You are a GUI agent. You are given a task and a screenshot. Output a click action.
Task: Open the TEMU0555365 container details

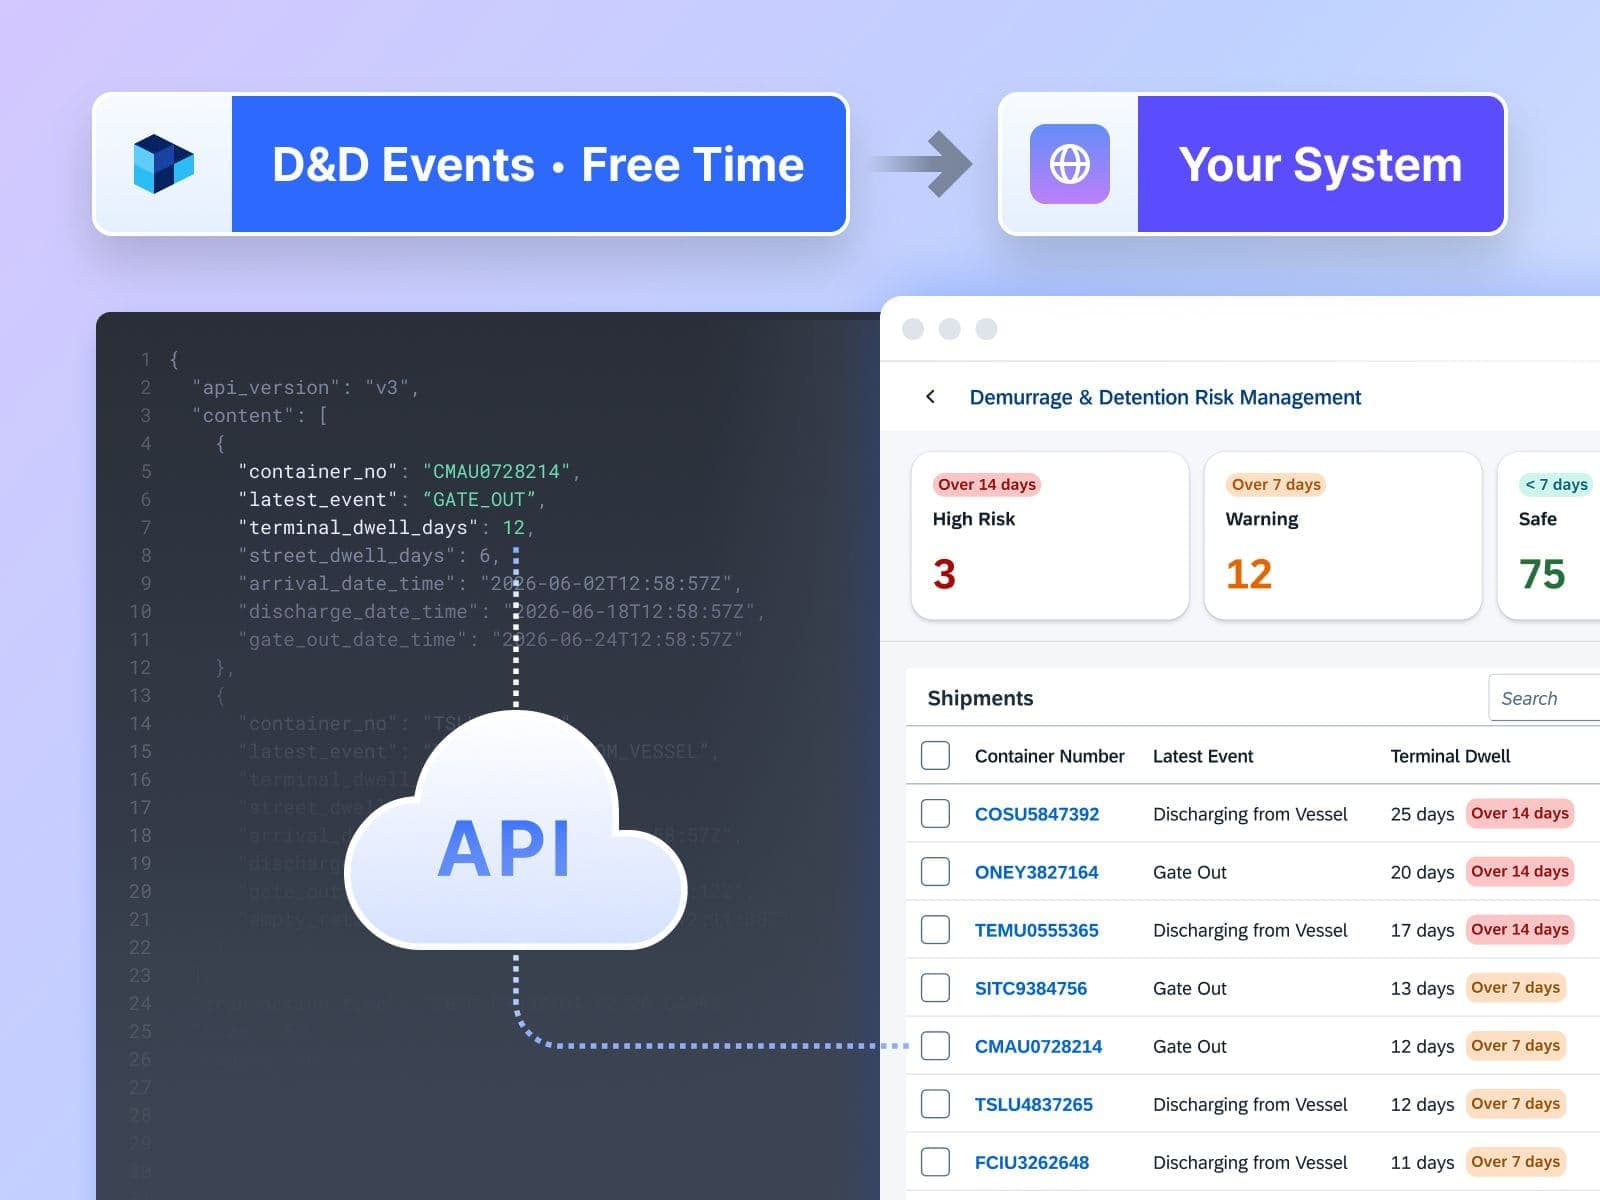coord(1036,930)
